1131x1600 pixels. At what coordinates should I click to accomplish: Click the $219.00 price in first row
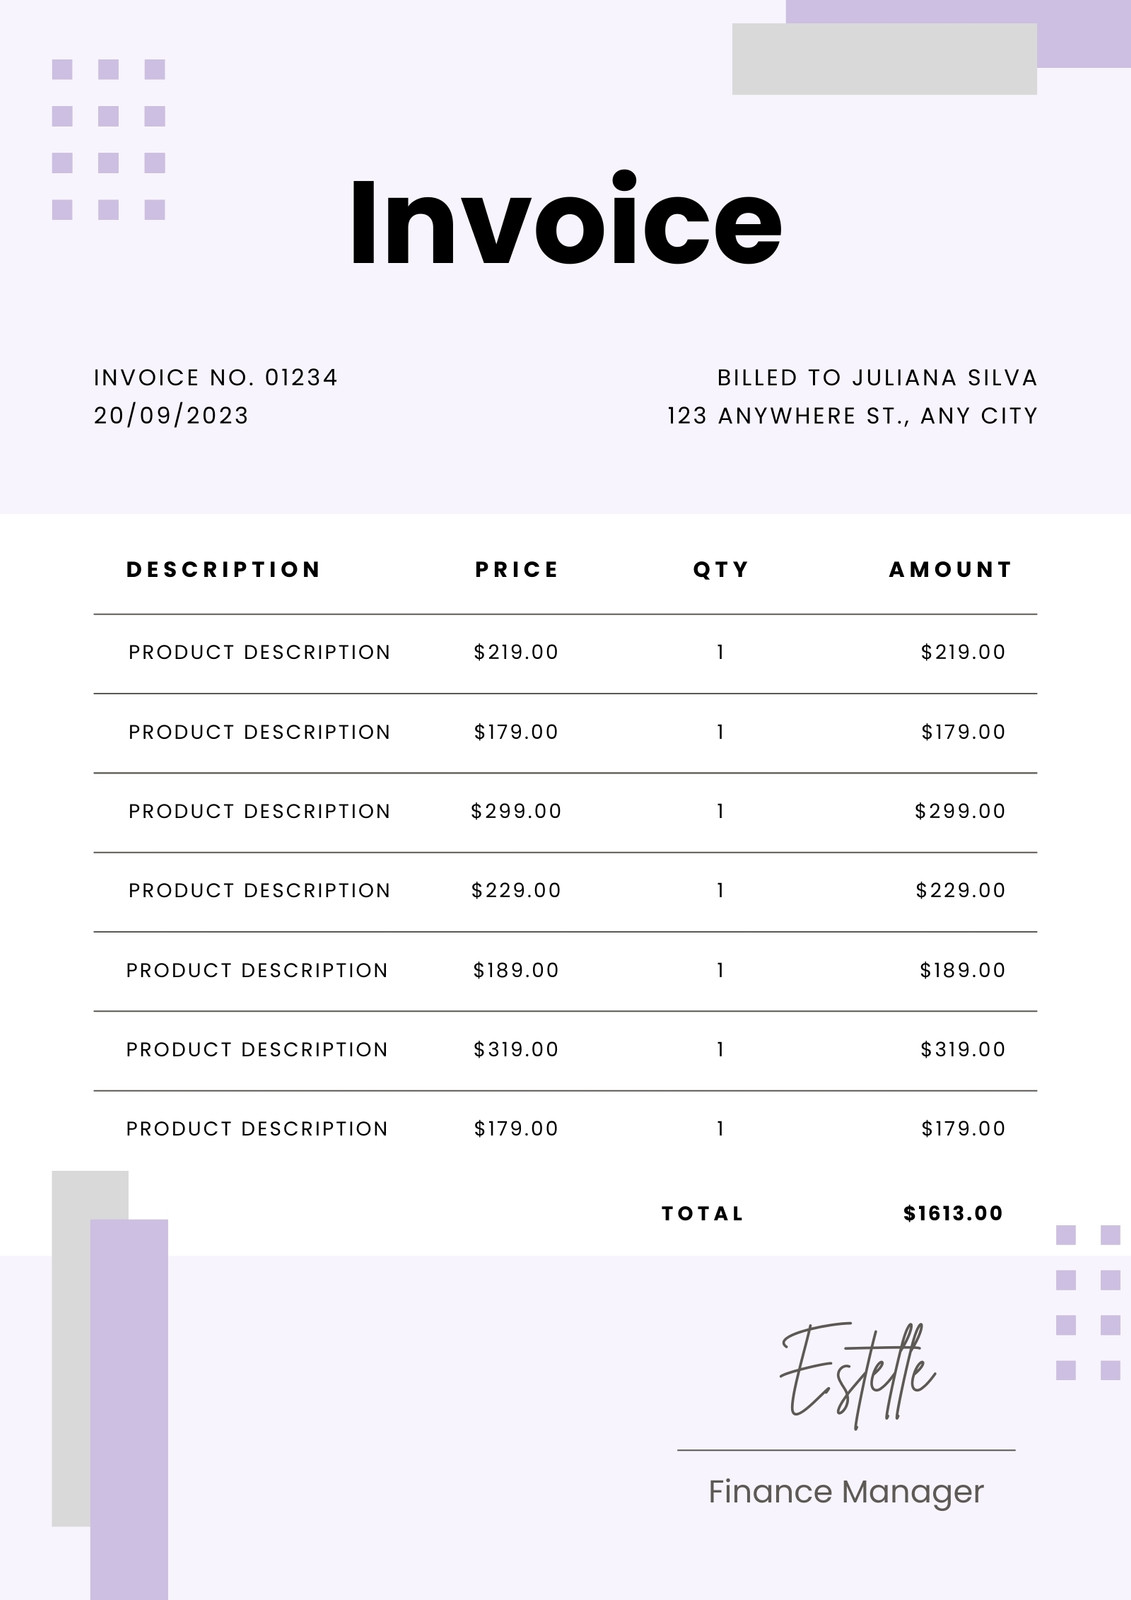[x=516, y=652]
